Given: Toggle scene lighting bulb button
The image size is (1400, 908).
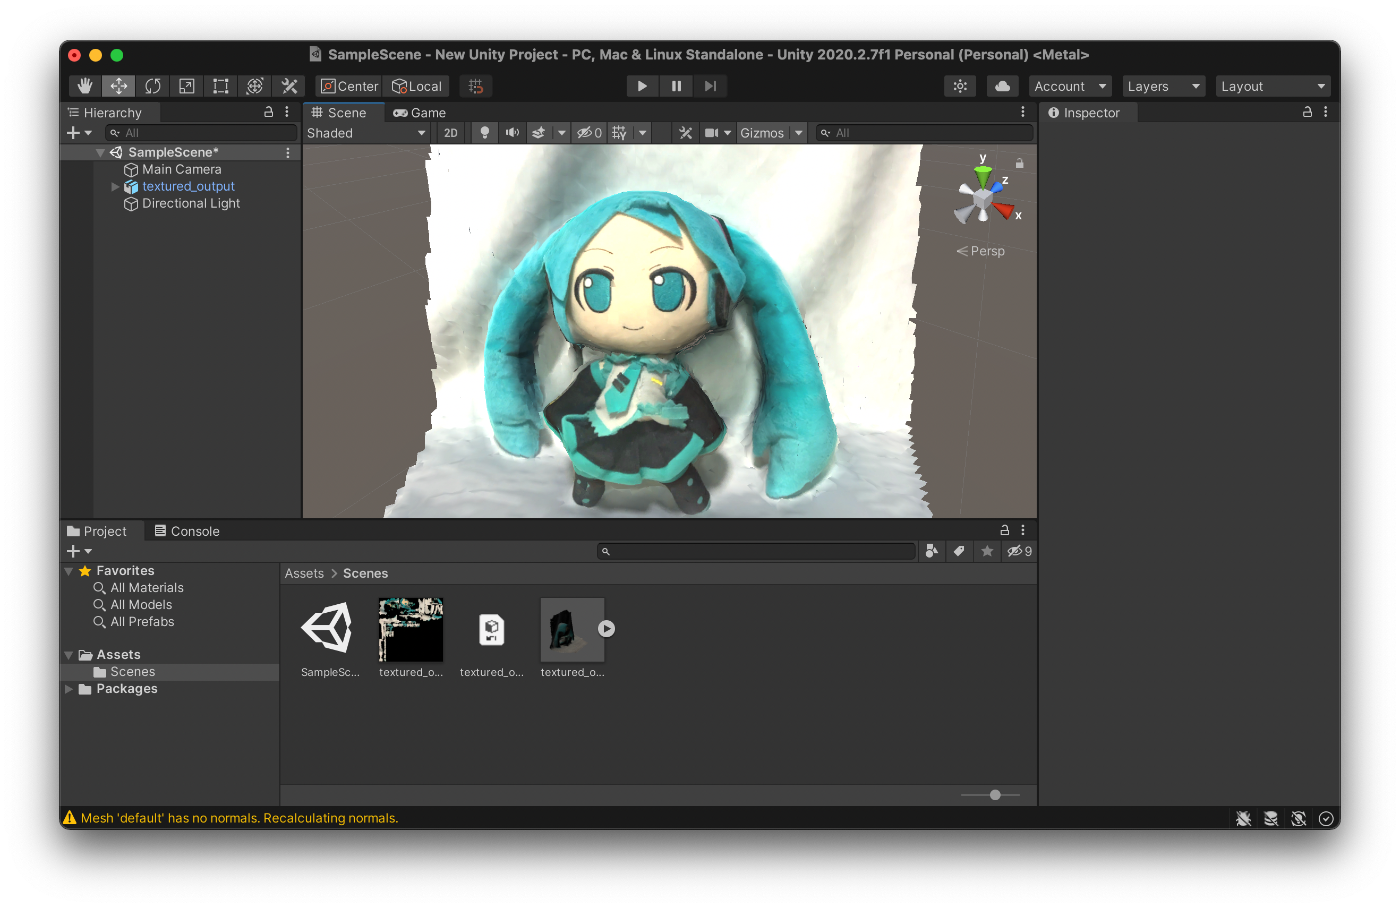Looking at the screenshot, I should coord(485,133).
